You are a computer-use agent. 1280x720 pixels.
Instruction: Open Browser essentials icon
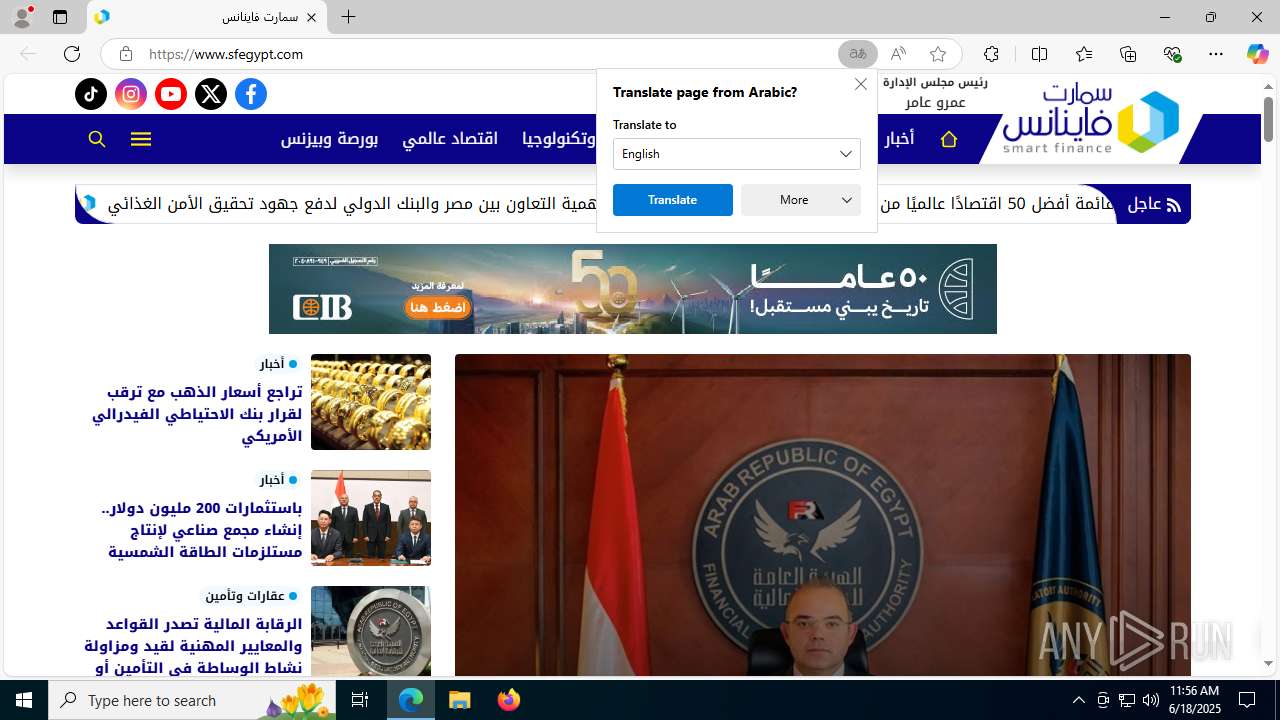tap(1172, 54)
